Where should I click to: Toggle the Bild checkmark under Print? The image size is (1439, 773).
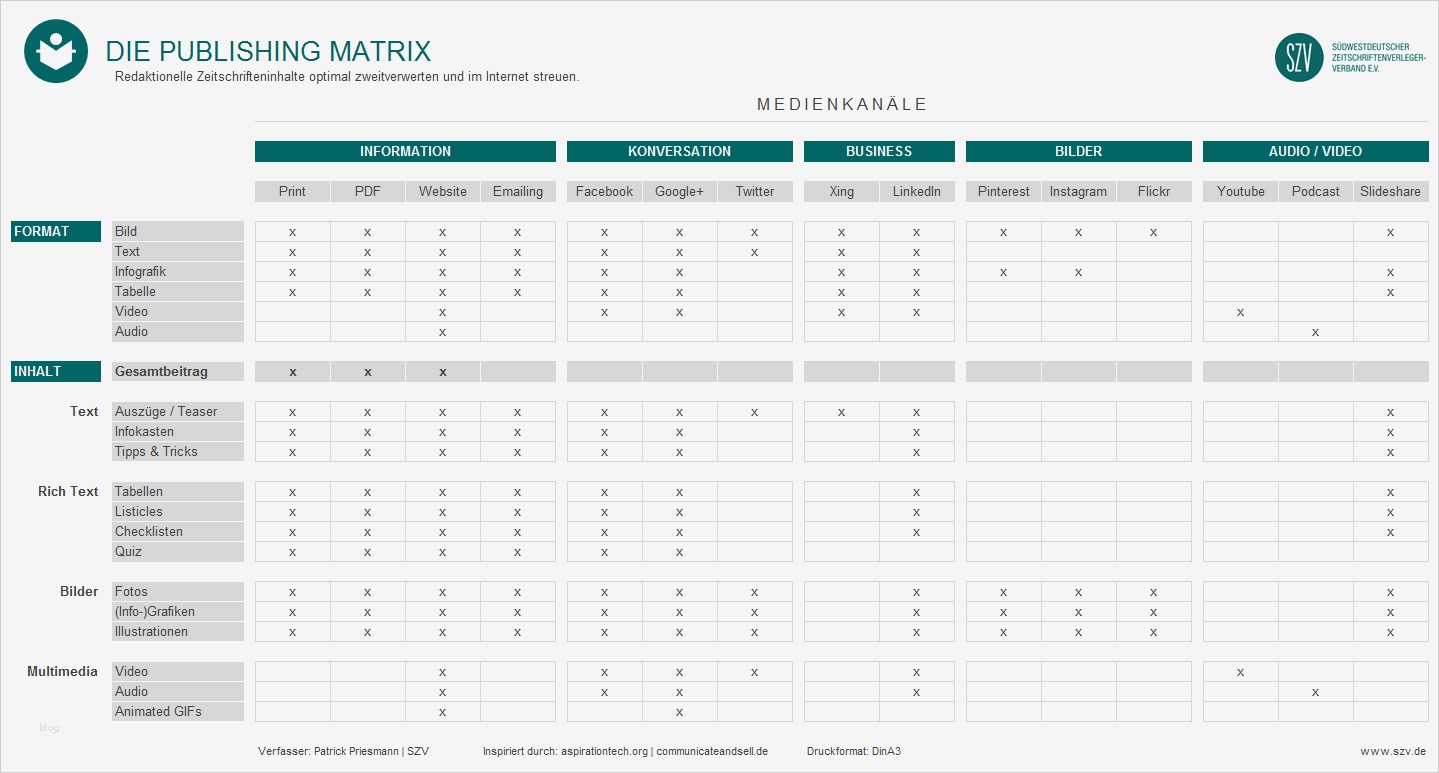pos(292,231)
